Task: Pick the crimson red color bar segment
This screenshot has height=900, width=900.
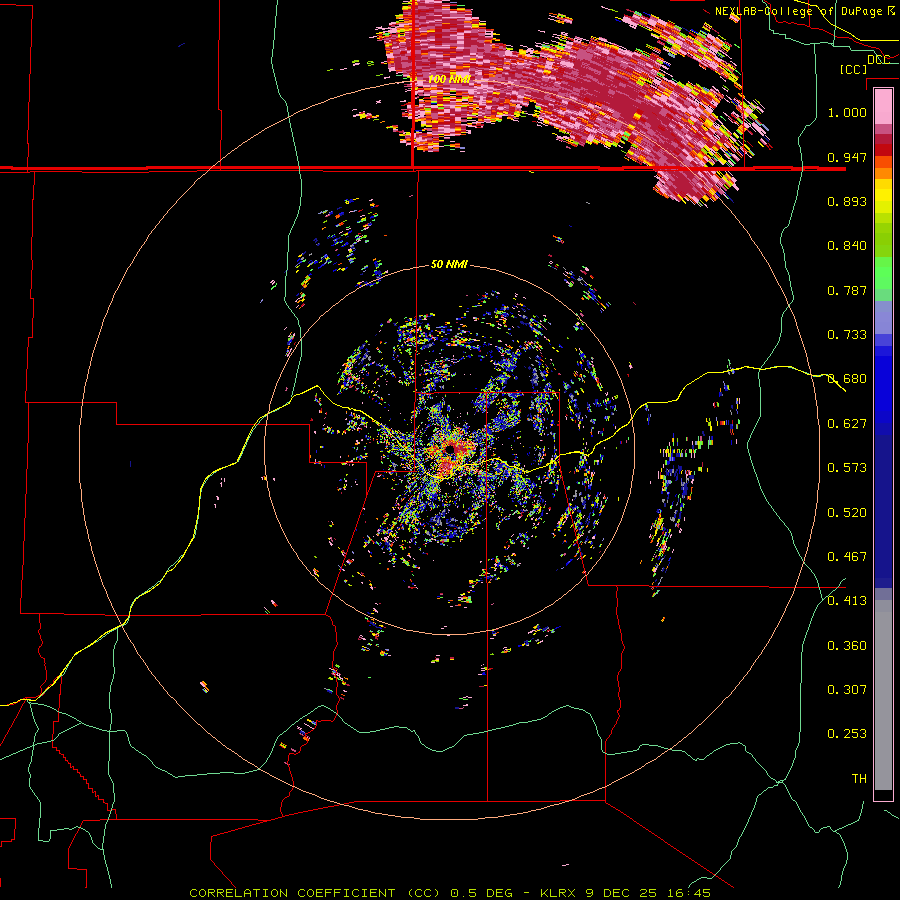Action: tap(883, 139)
